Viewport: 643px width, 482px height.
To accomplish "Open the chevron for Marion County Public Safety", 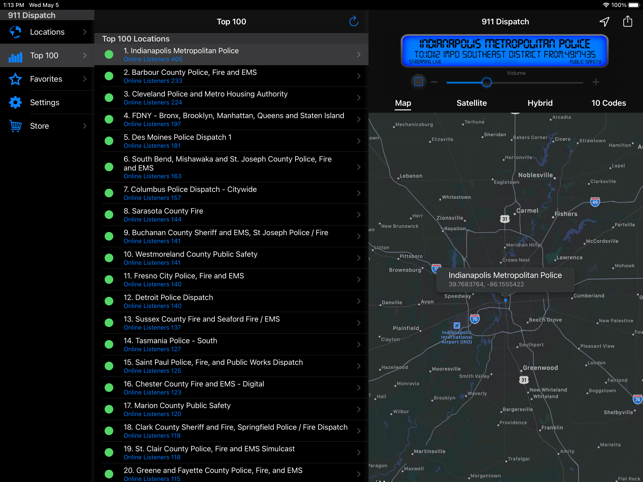I will click(359, 409).
